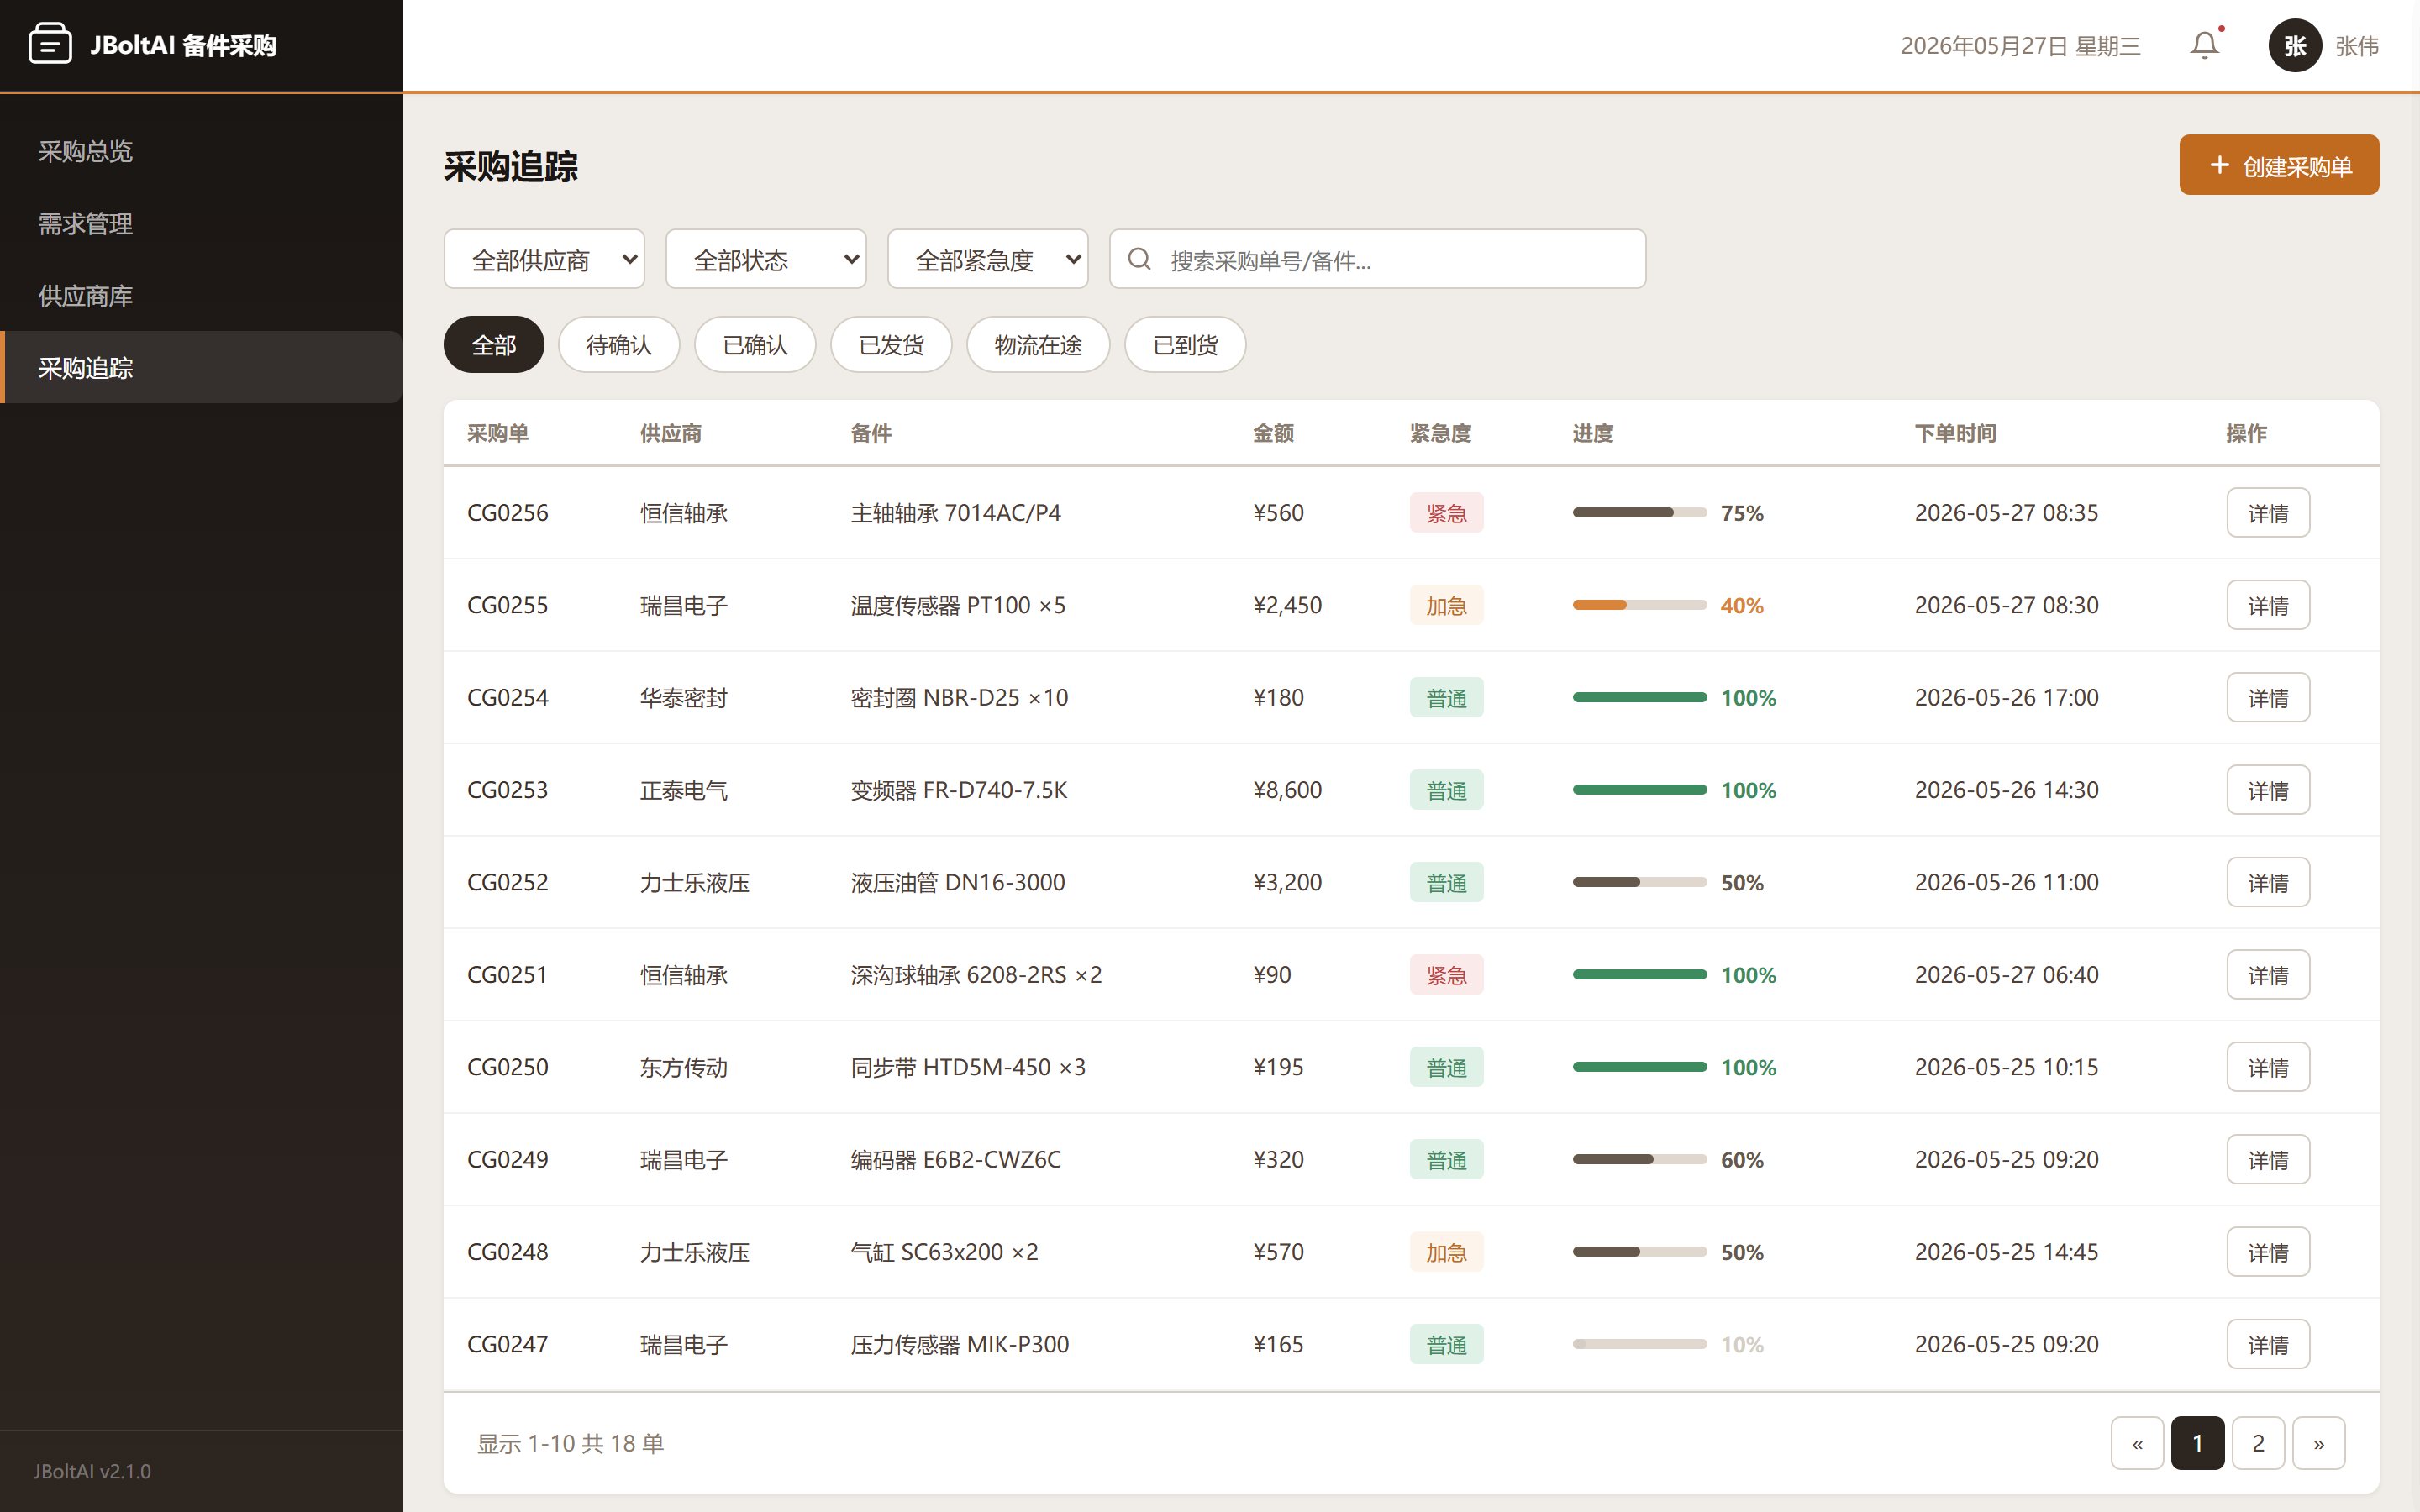
Task: Open 详情 for order CG0250
Action: (x=2268, y=1067)
